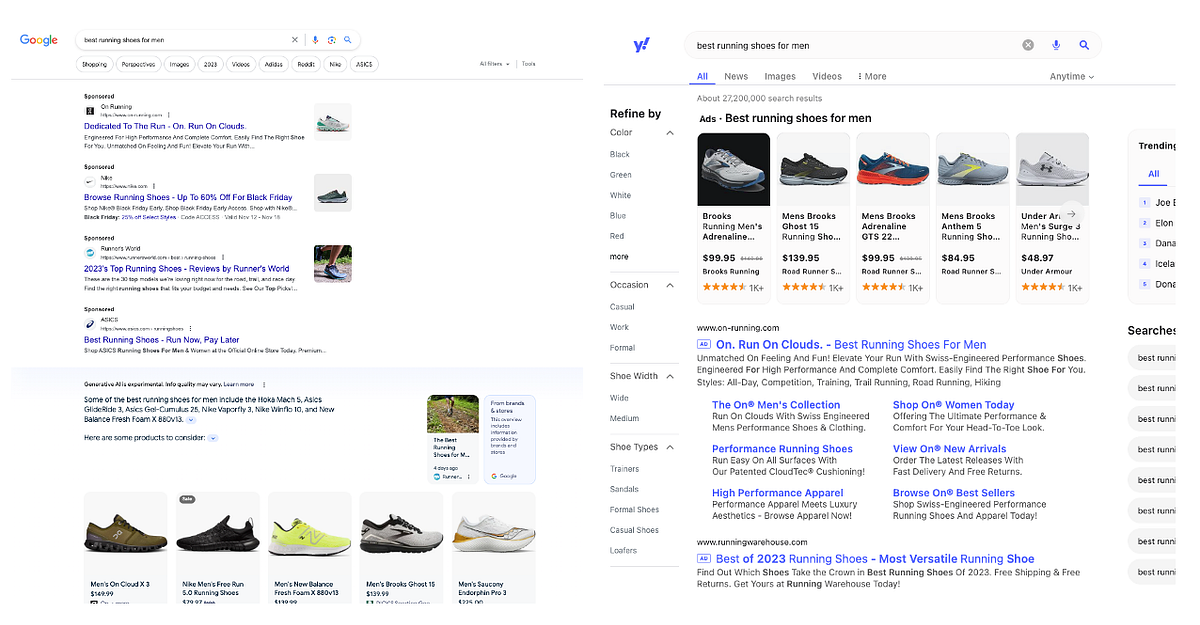Click the Yahoo y! logo
This screenshot has width=1200, height=625.
643,44
